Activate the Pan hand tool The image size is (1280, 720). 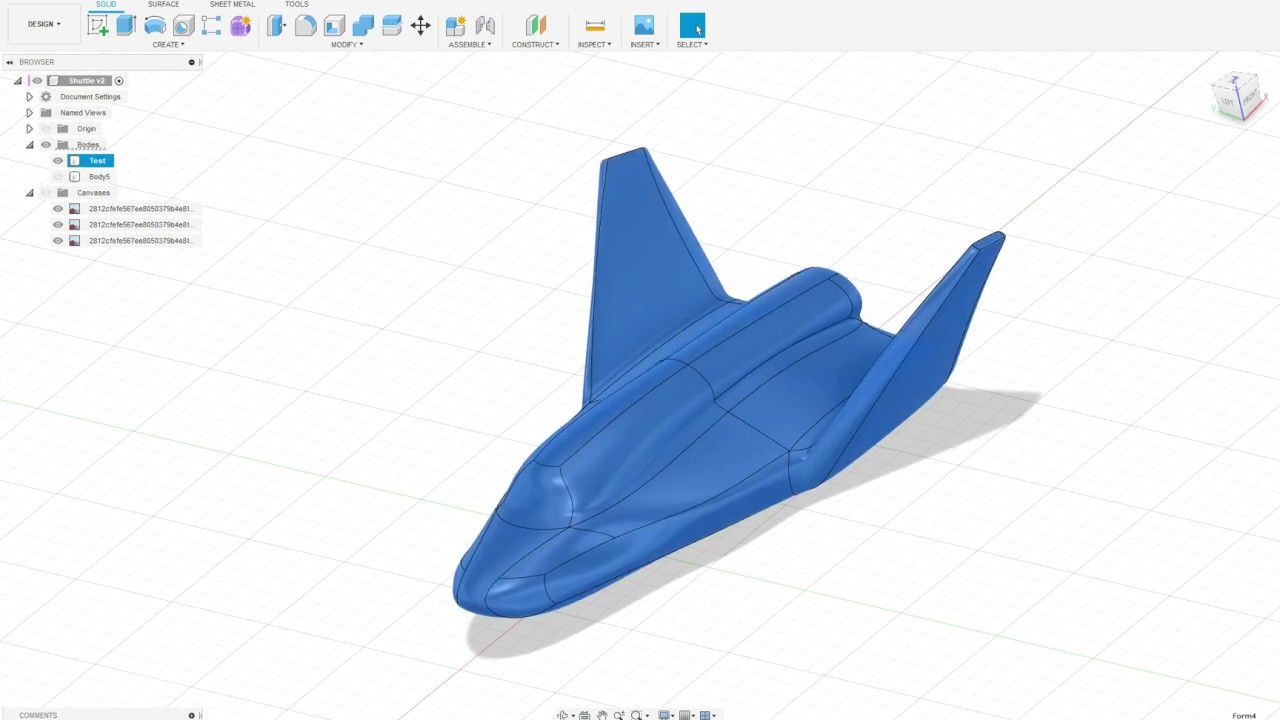coord(602,715)
